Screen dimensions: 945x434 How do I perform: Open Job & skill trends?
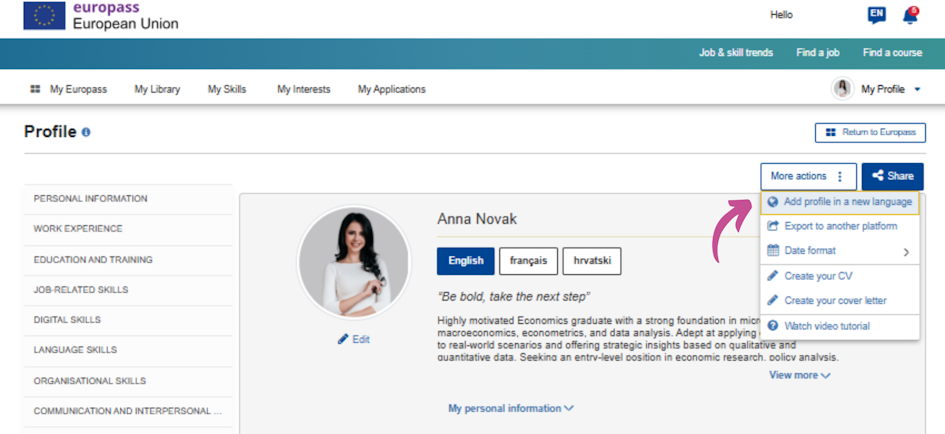[x=736, y=52]
